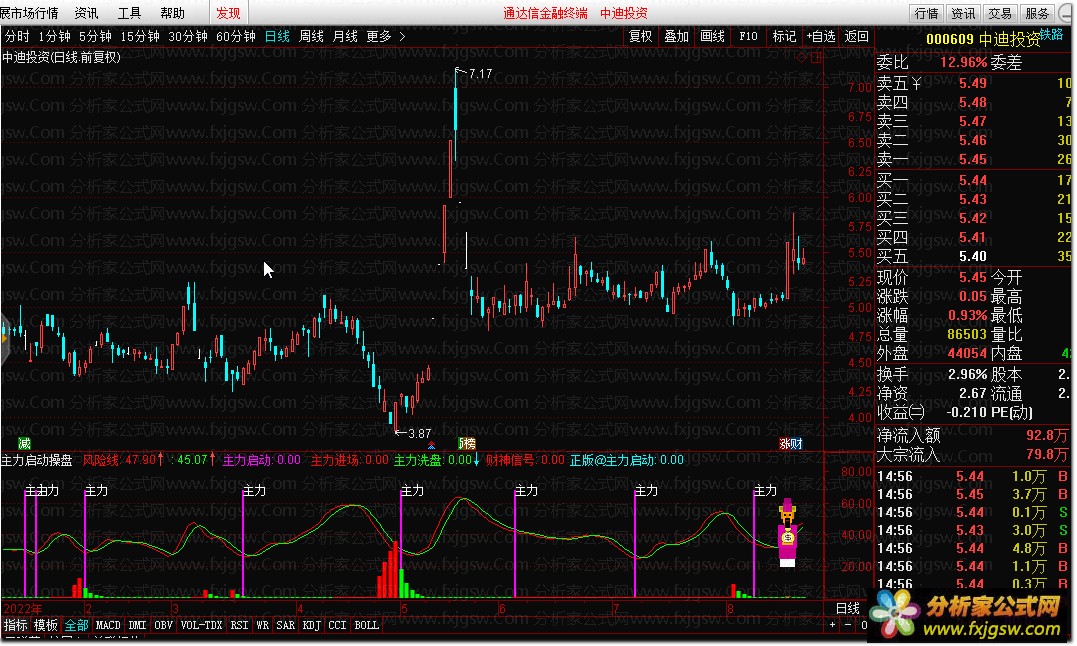Expand the 更多 periods list
The image size is (1077, 646).
(385, 36)
